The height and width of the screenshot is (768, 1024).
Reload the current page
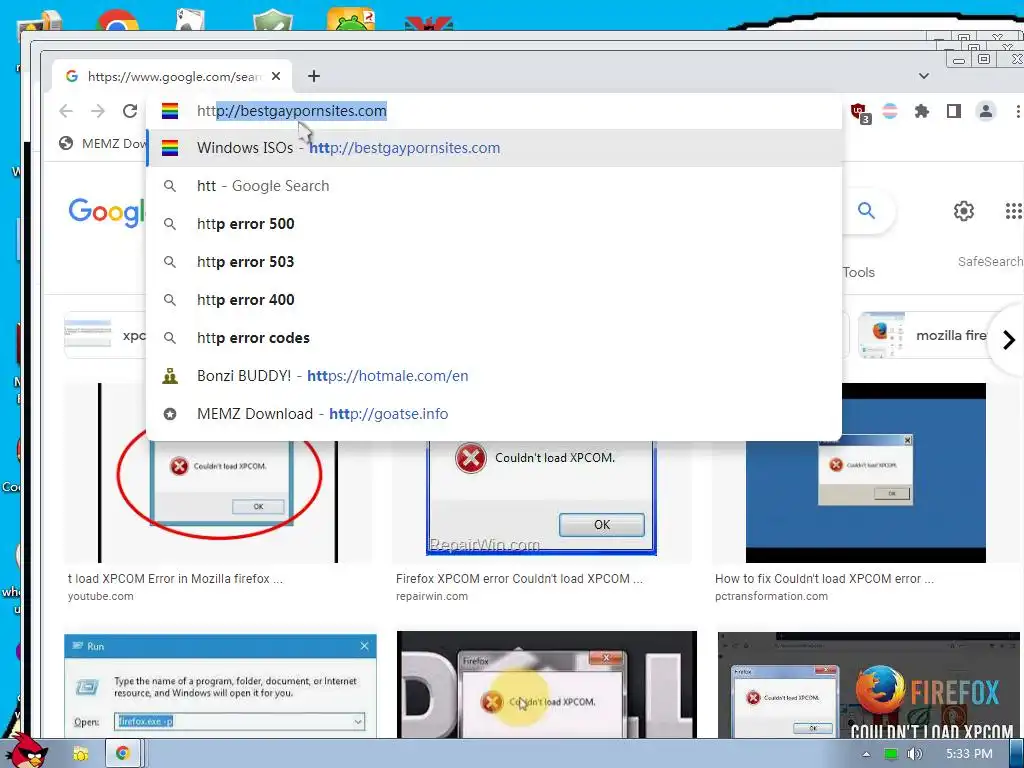tap(130, 111)
